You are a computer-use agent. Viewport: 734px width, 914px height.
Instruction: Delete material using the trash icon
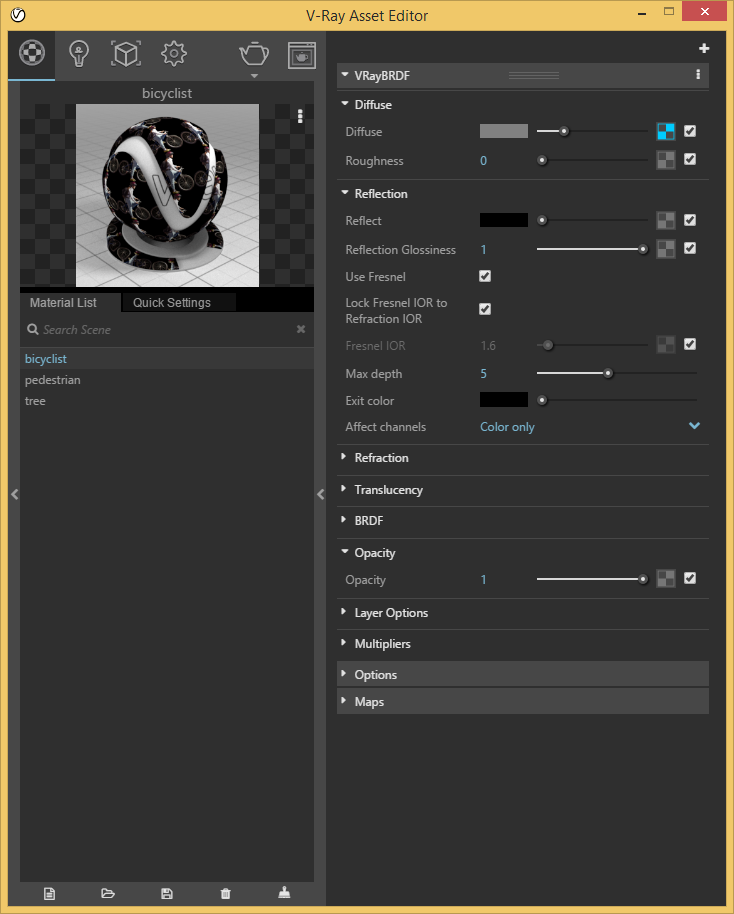226,894
